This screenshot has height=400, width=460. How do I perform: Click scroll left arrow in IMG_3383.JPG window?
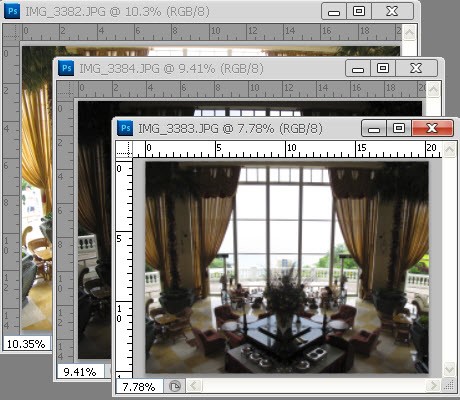coord(194,386)
